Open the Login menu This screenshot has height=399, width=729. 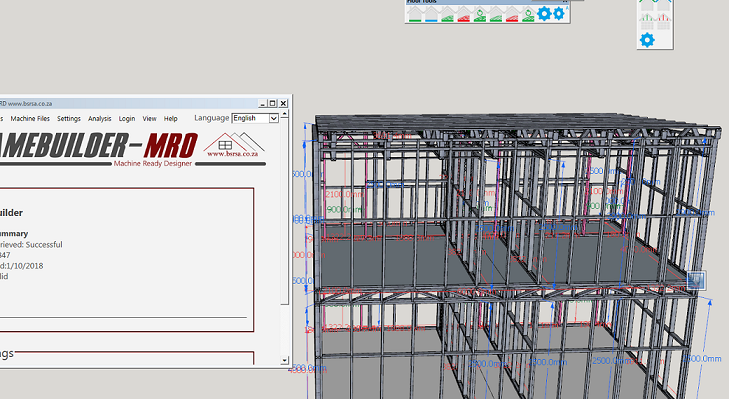pos(126,119)
